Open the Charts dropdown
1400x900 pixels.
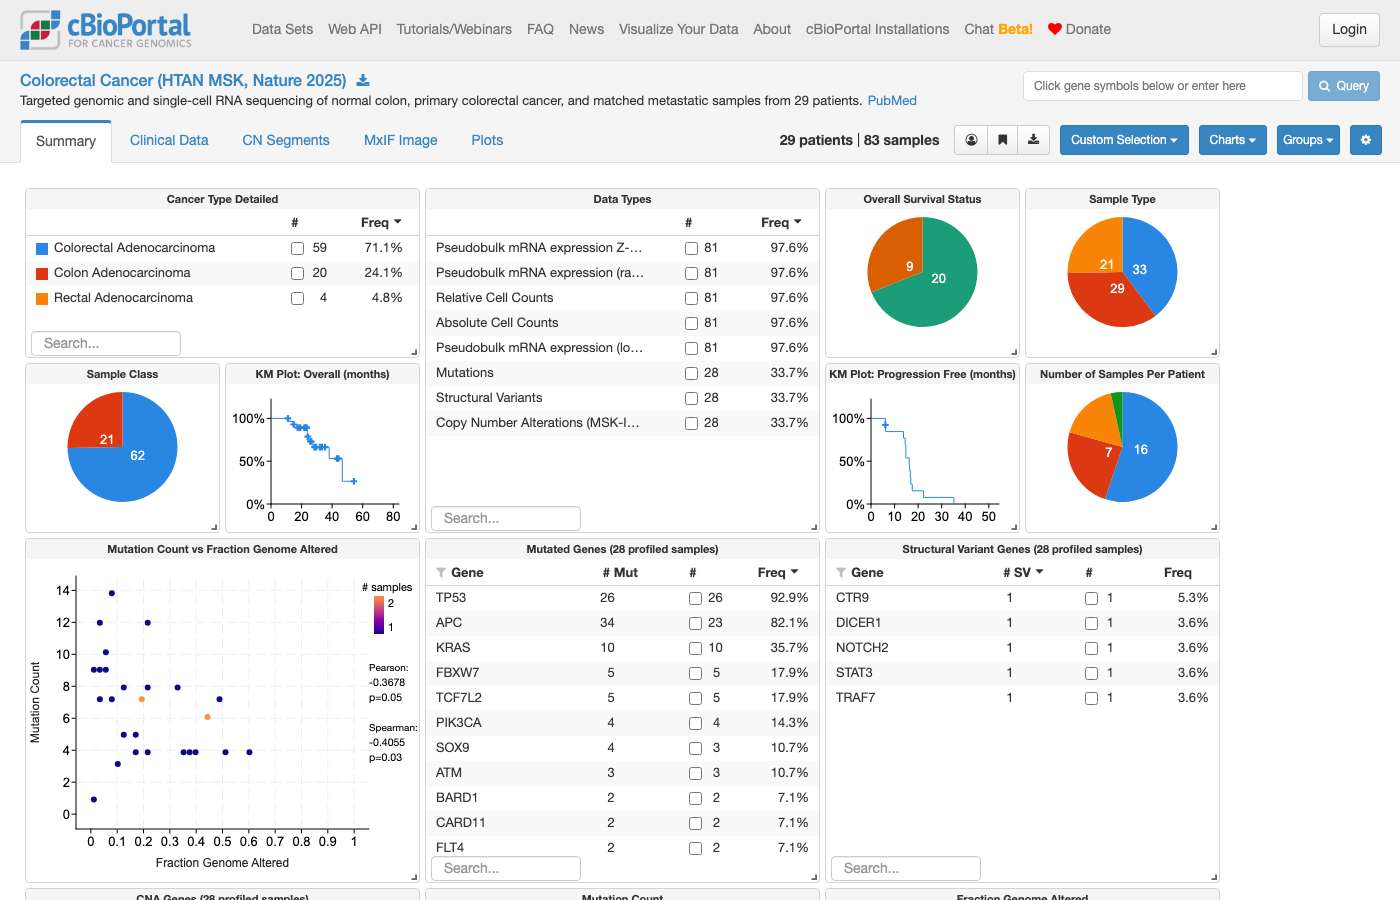pos(1233,140)
